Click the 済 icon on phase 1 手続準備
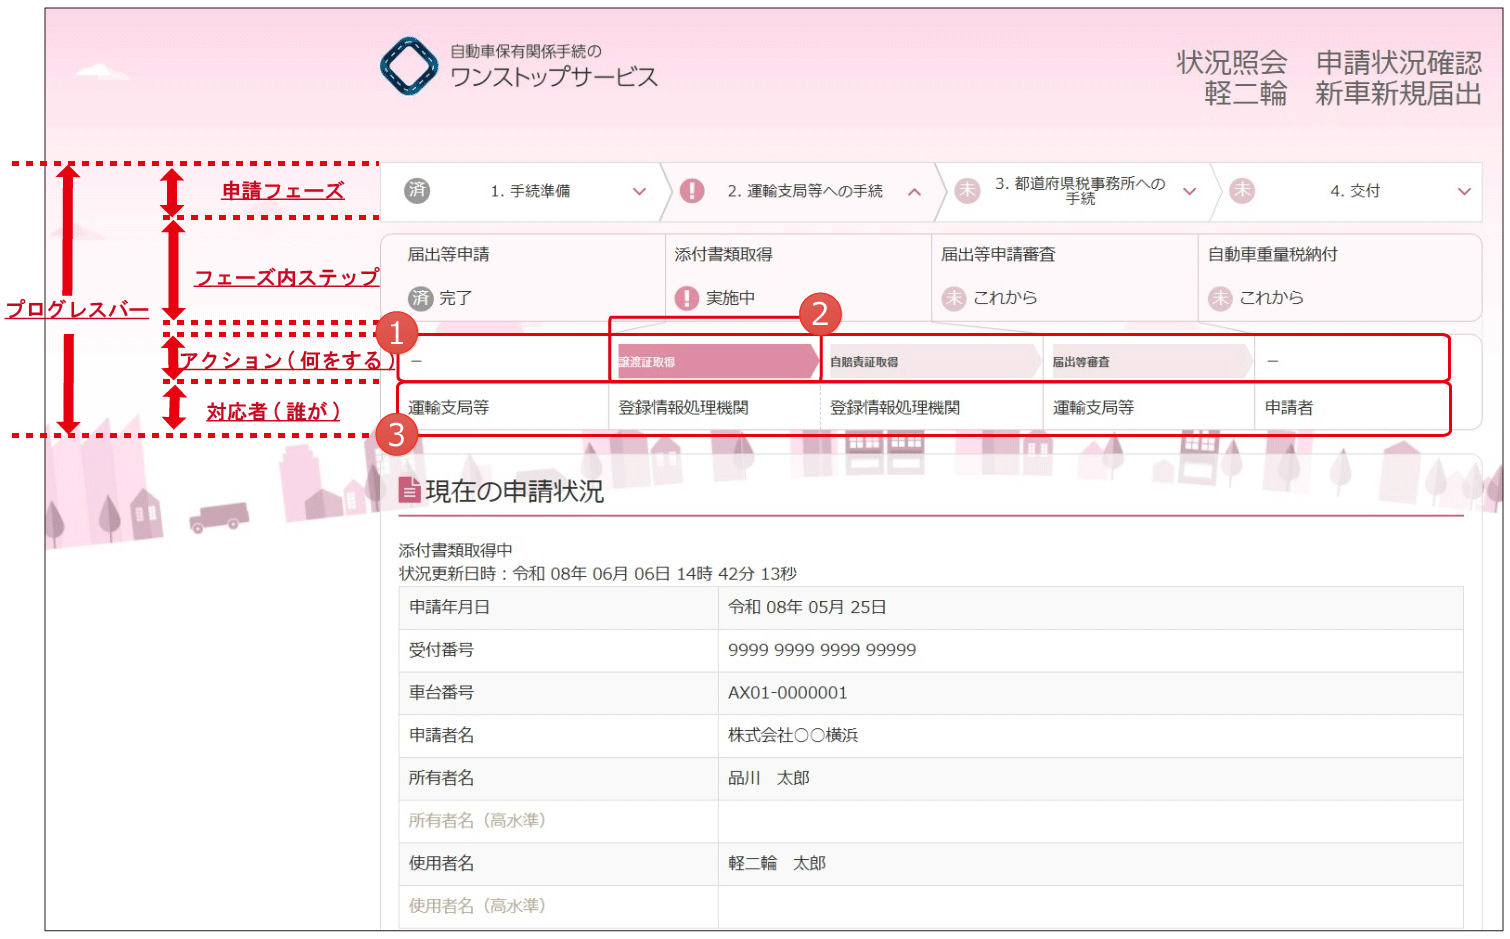 tap(417, 190)
